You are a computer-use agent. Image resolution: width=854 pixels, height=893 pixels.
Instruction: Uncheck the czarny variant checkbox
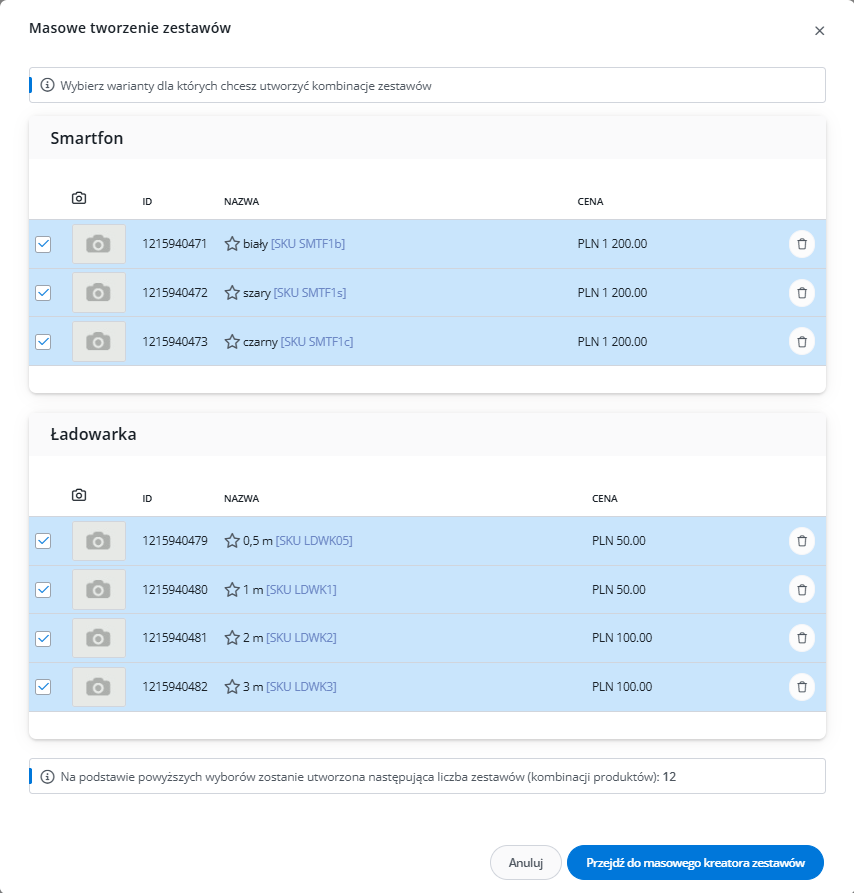click(43, 342)
